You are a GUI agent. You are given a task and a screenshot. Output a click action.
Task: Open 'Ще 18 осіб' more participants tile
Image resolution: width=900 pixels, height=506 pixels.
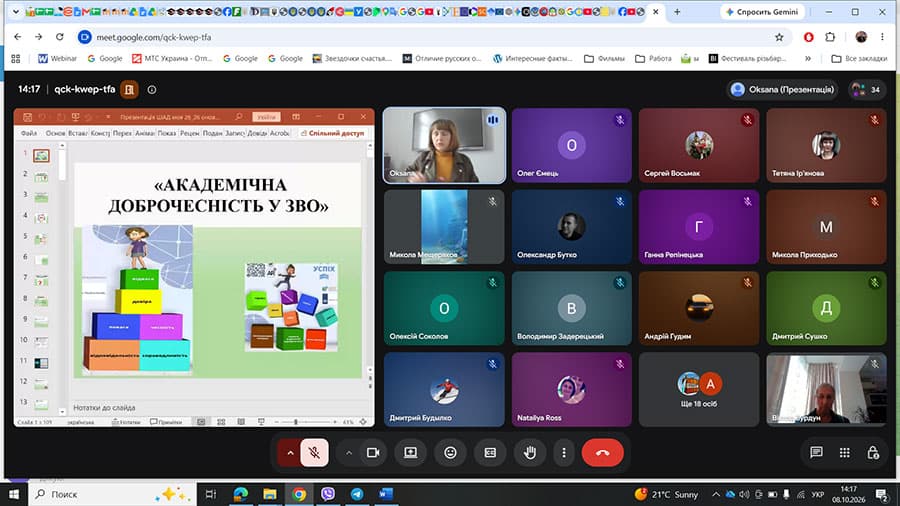tap(699, 390)
